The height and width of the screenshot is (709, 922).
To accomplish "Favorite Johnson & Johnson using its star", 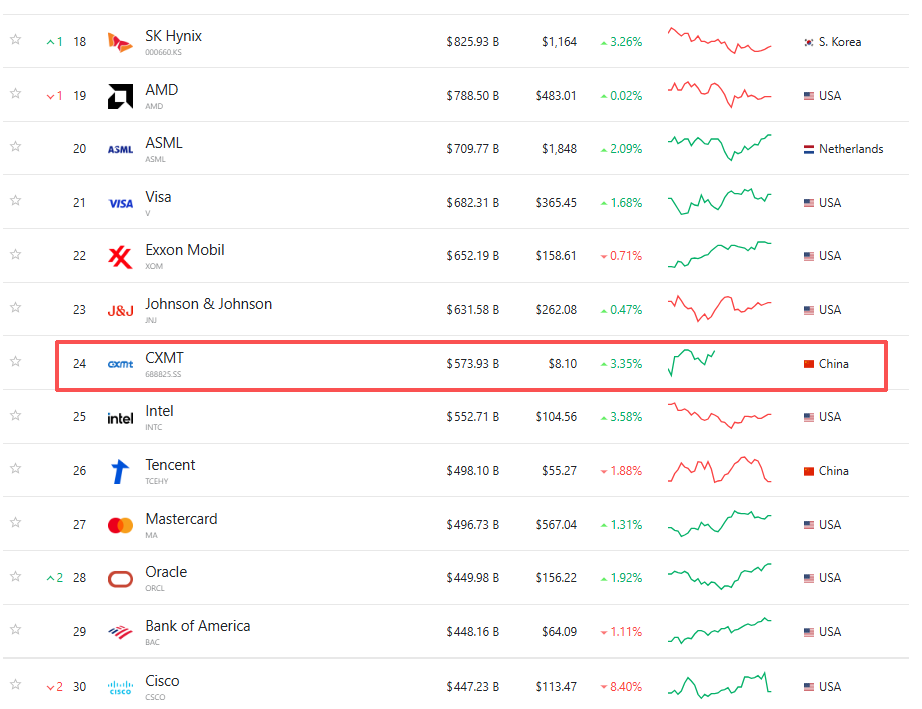I will point(16,307).
